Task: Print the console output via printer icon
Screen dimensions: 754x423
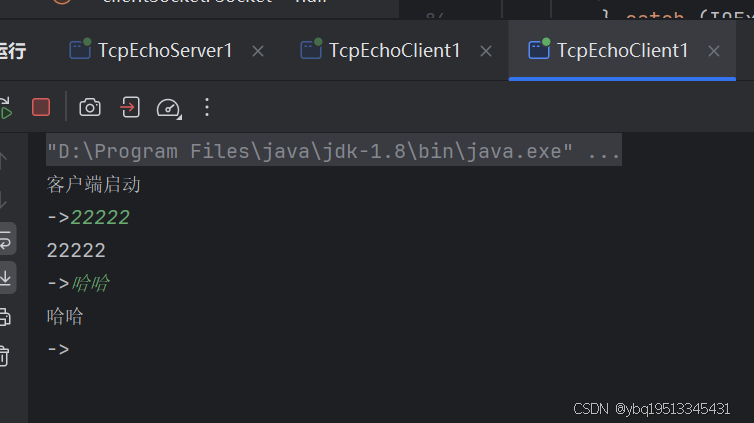Action: pos(5,316)
